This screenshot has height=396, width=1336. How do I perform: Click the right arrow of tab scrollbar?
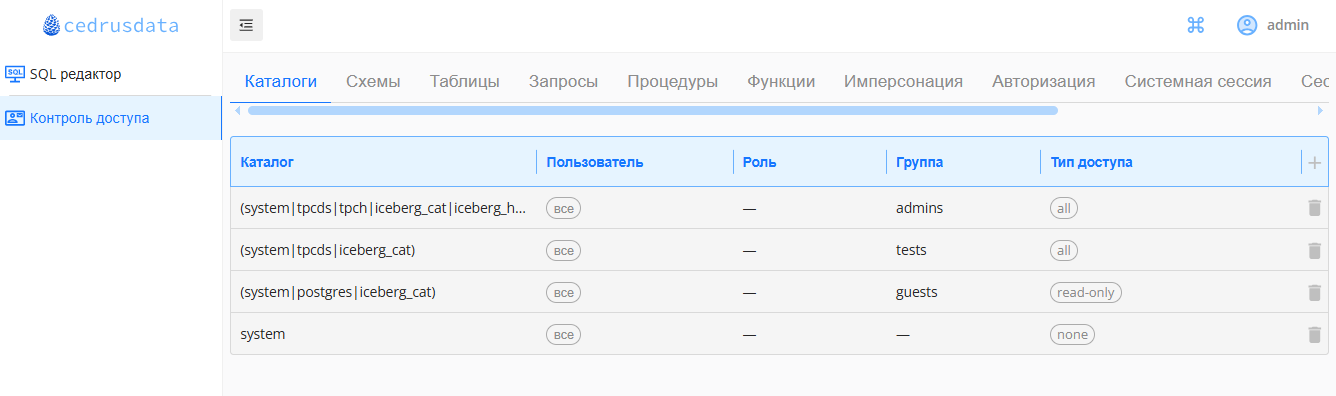[x=1320, y=110]
